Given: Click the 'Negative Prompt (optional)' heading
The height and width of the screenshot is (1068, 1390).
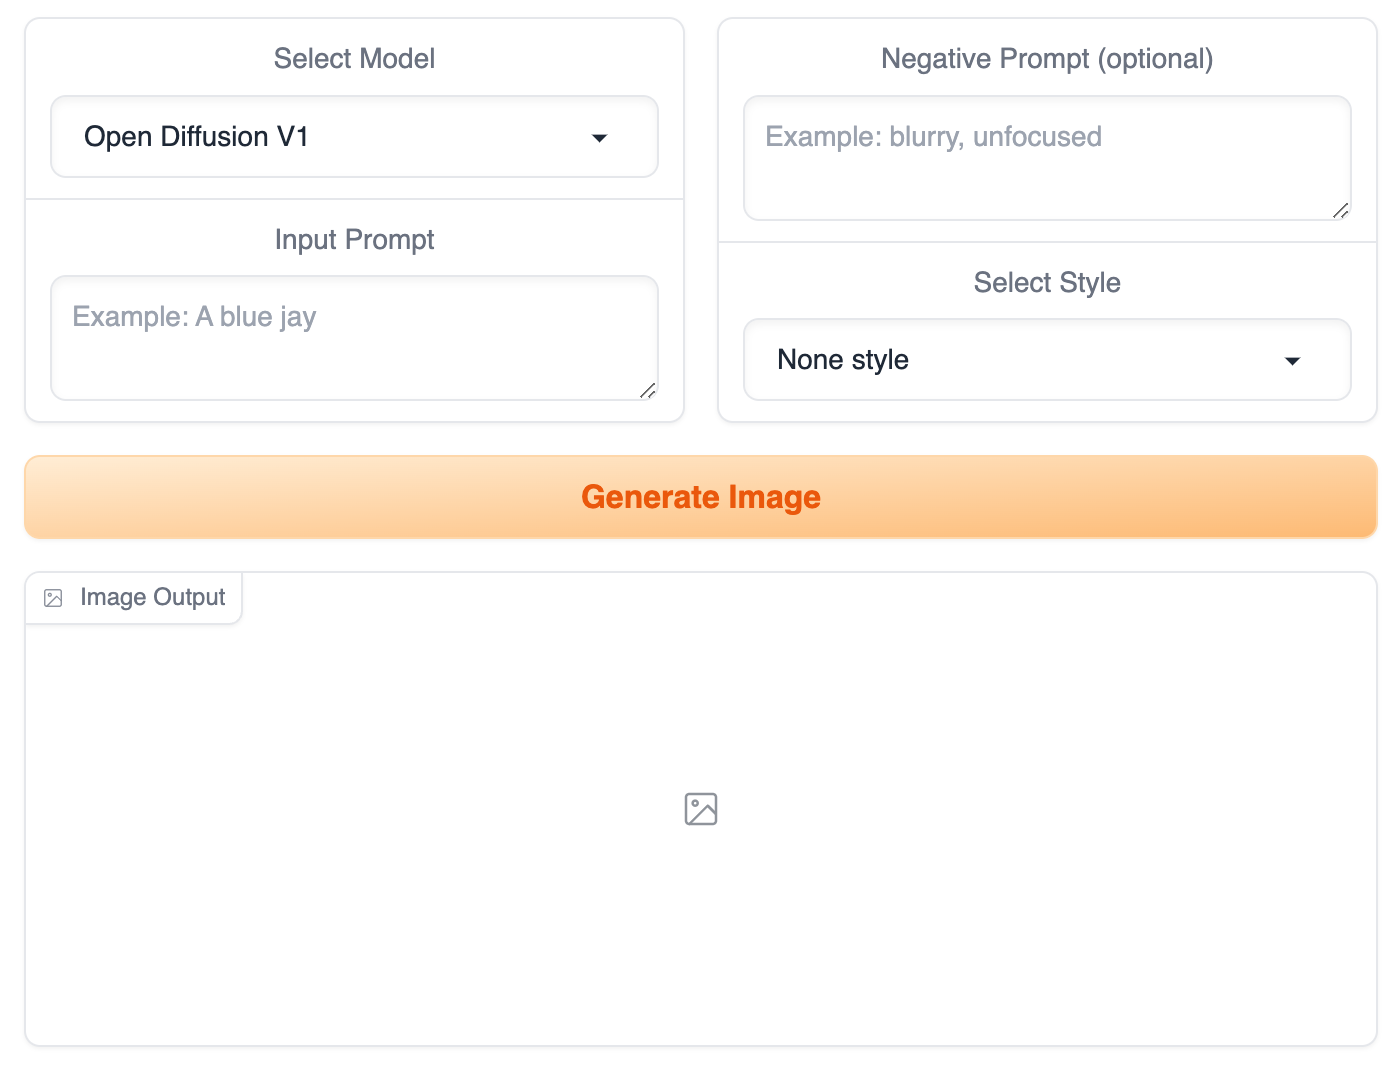Looking at the screenshot, I should click(x=1047, y=59).
